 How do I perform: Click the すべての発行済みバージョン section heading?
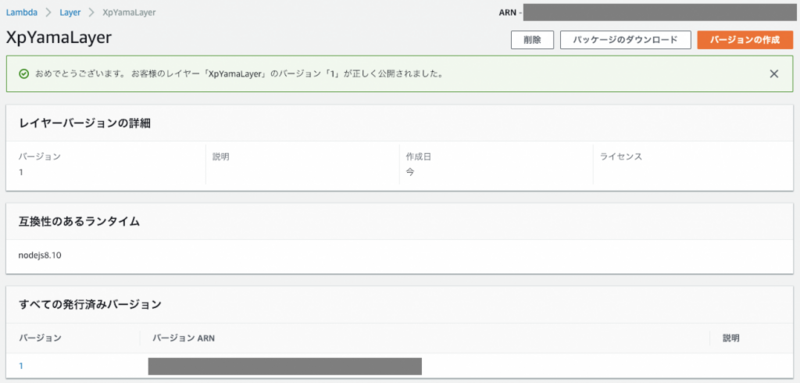pyautogui.click(x=90, y=305)
